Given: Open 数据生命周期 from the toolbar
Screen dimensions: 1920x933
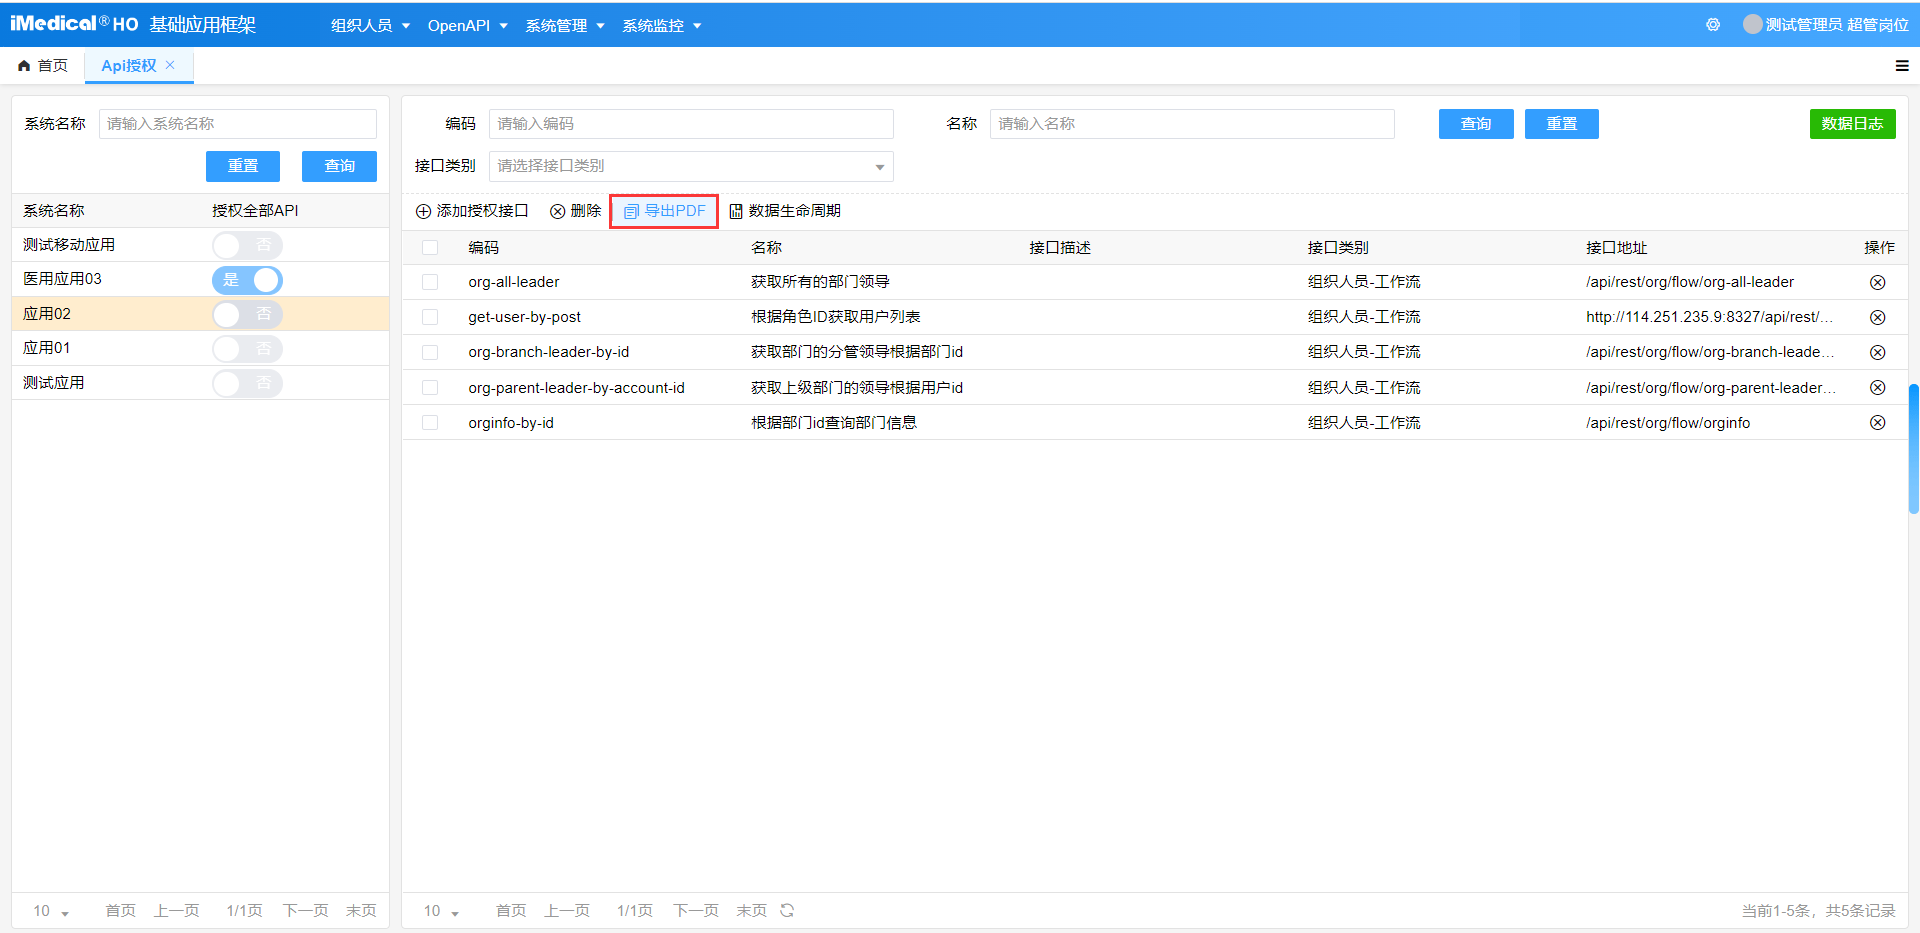Looking at the screenshot, I should click(x=785, y=211).
